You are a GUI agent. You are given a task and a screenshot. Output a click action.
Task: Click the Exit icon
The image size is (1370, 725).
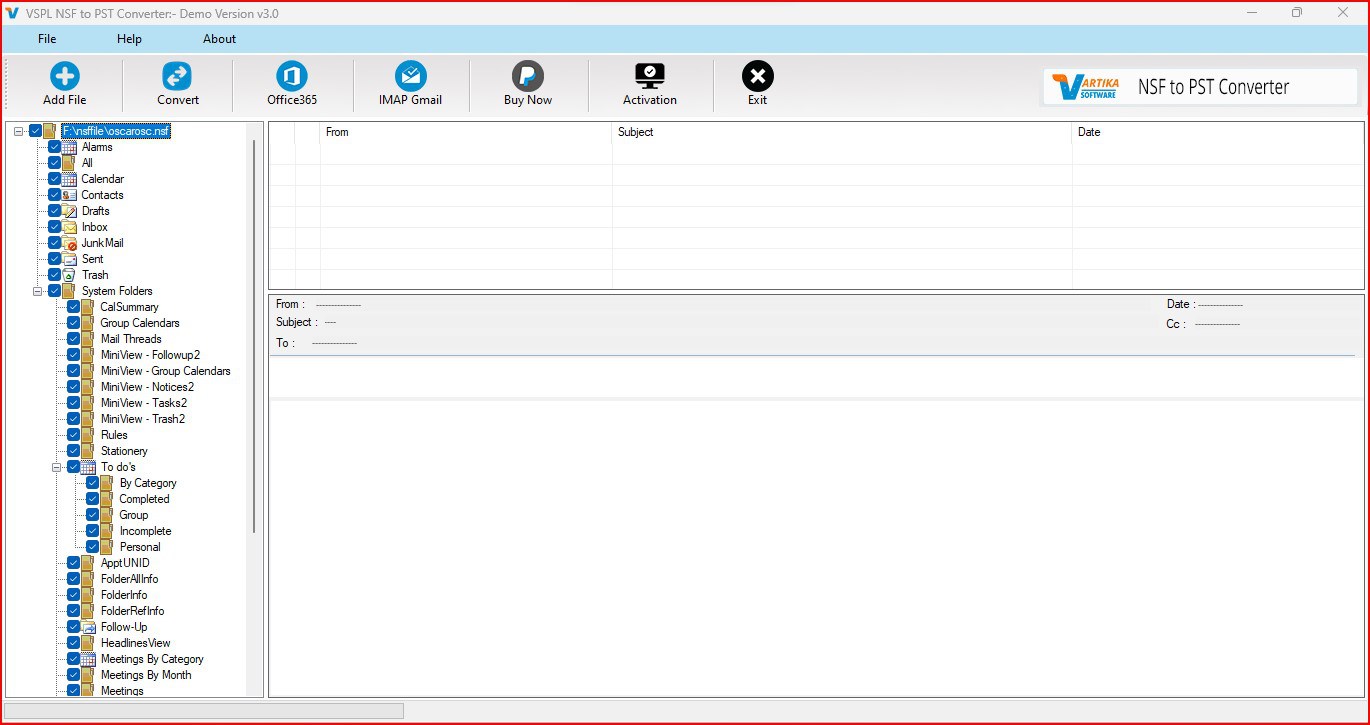click(x=757, y=82)
